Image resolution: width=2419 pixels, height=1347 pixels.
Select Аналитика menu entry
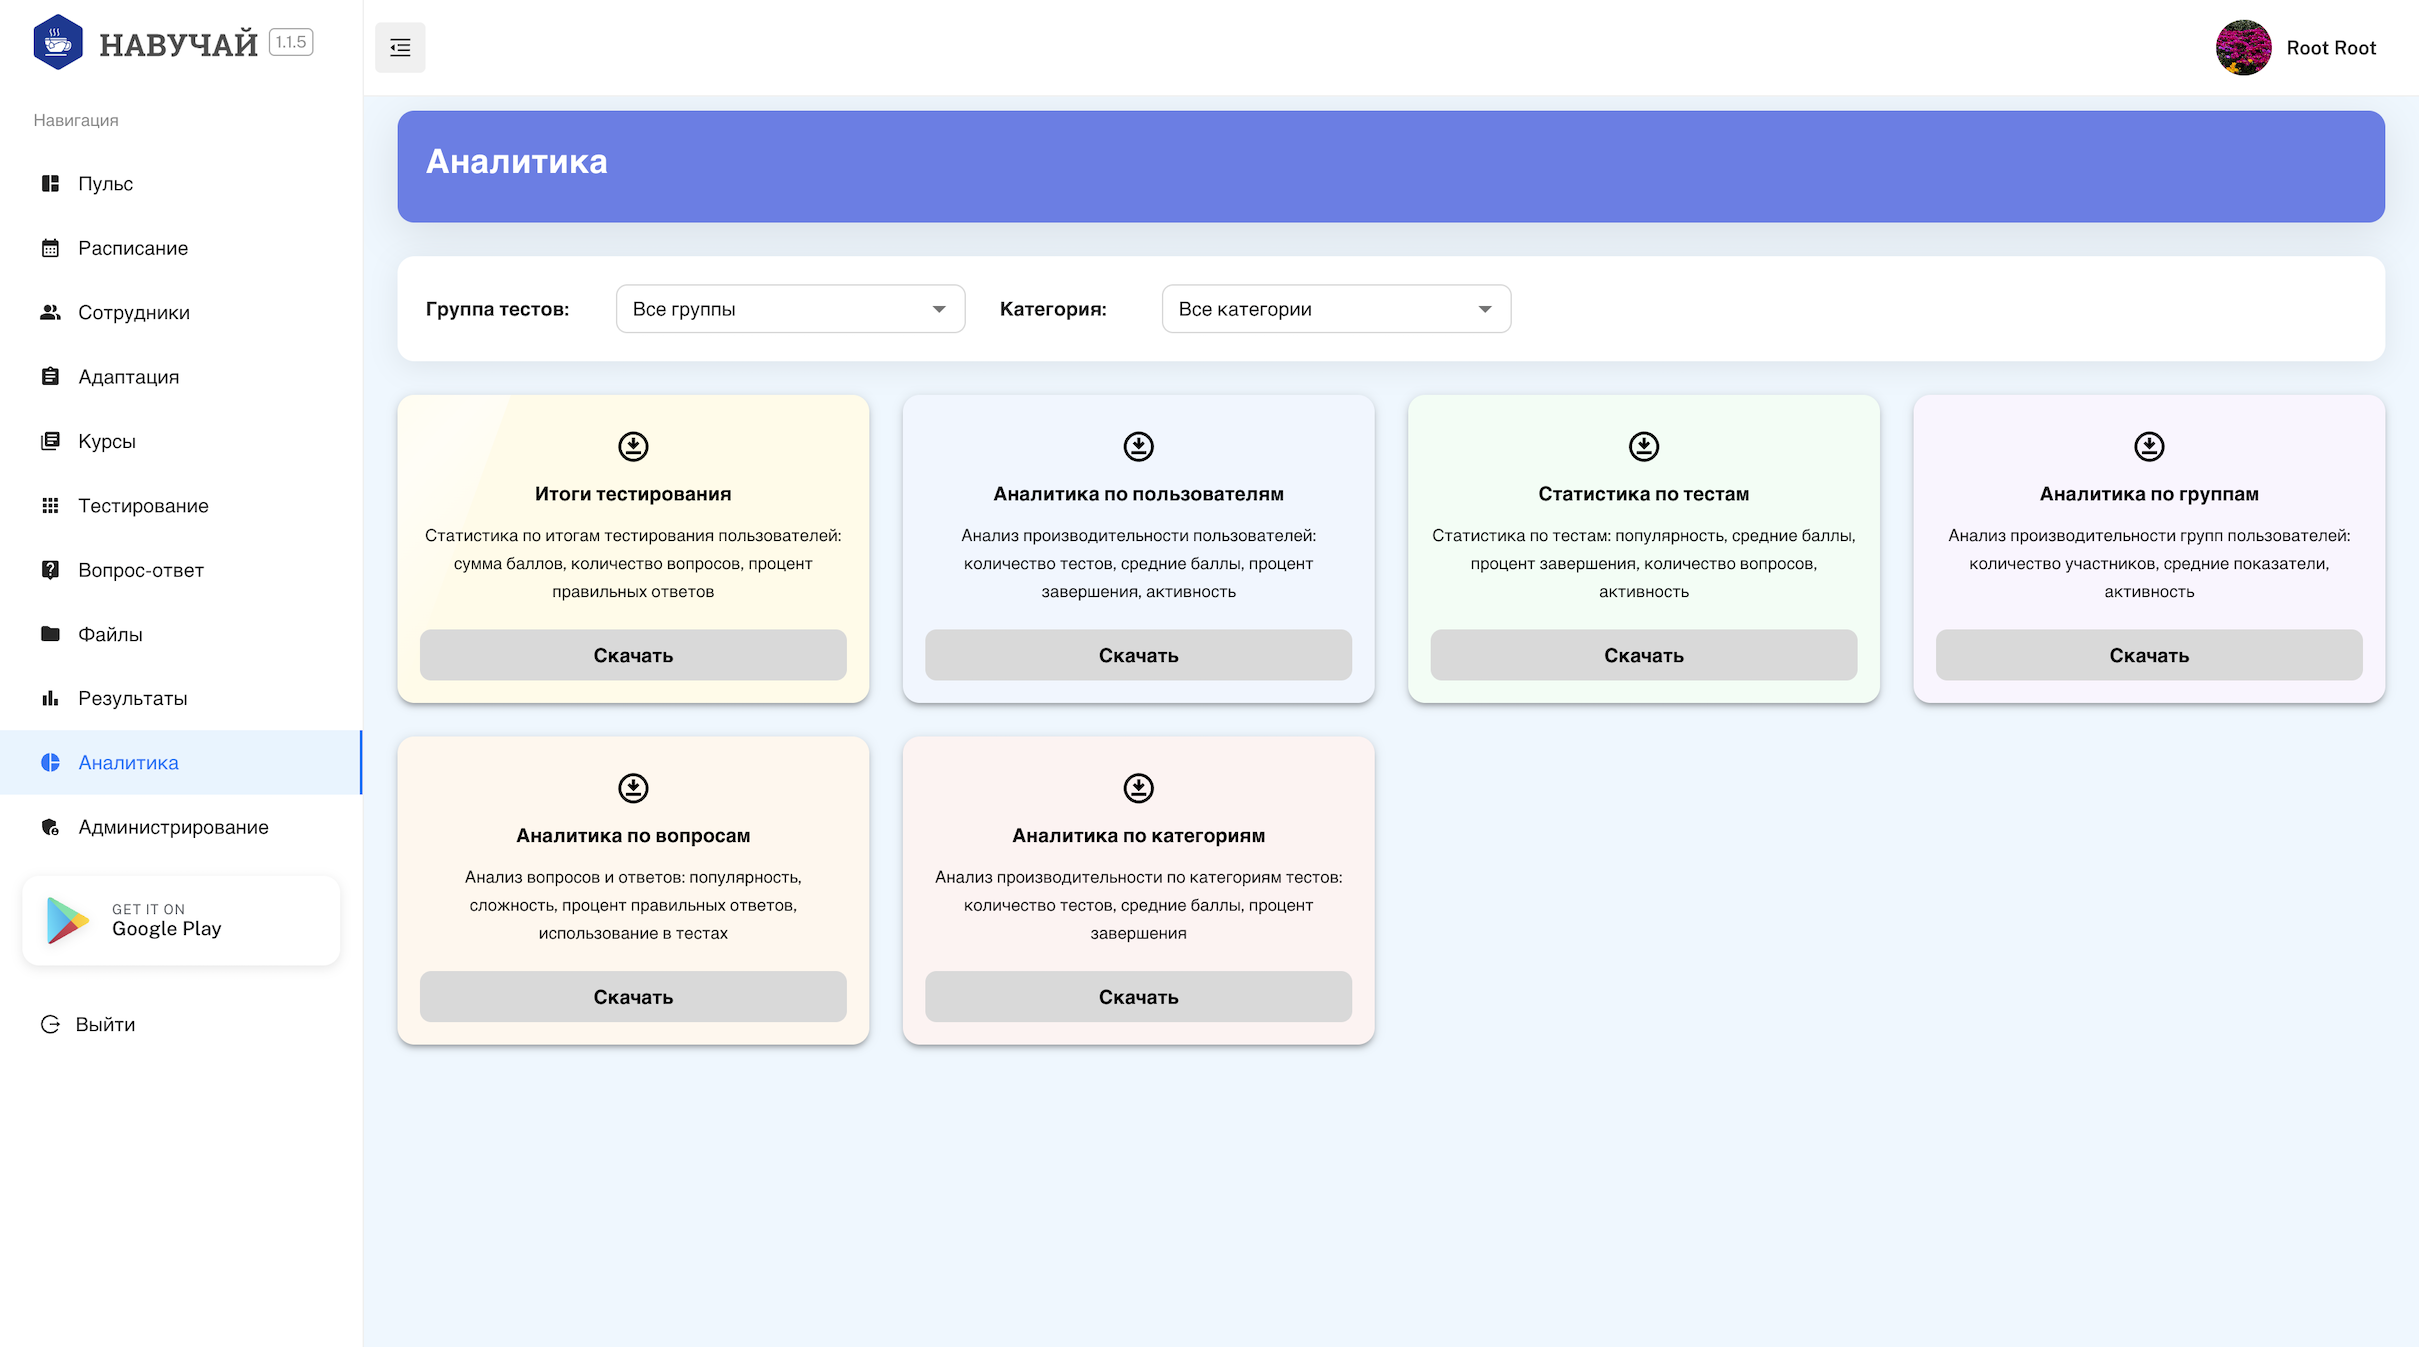(x=181, y=762)
